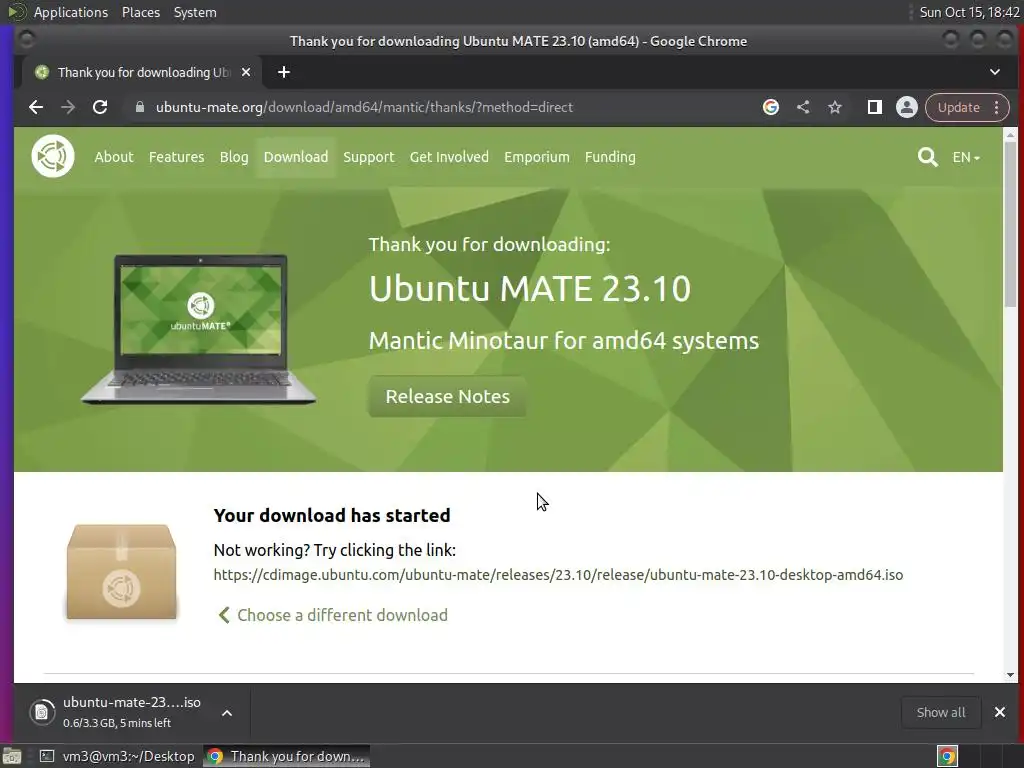Open Chrome's three-dot menu
Screen dimensions: 1024x768
pos(997,107)
